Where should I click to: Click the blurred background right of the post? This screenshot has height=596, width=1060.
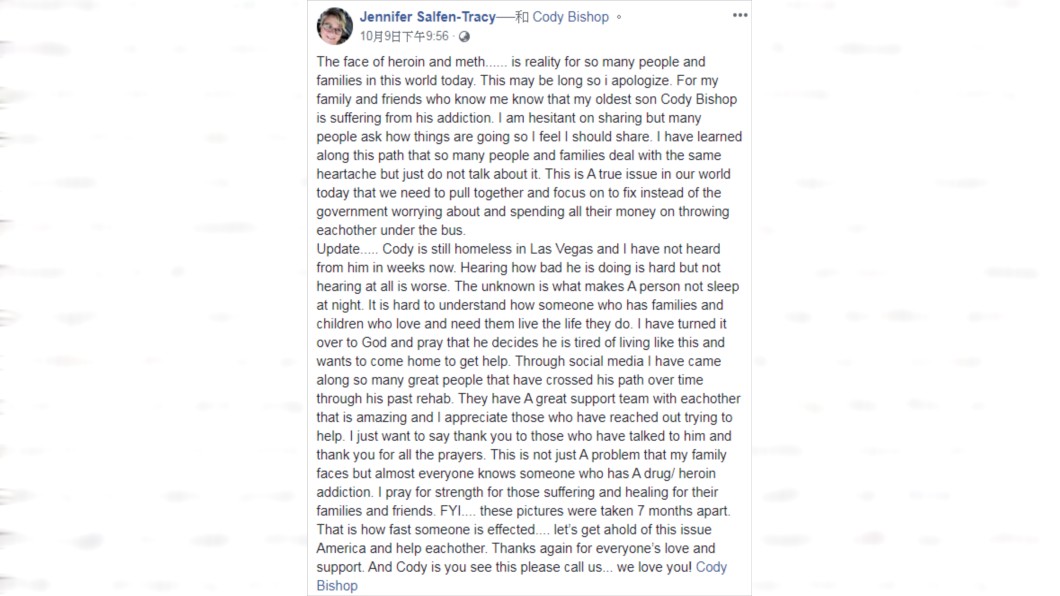click(x=906, y=298)
